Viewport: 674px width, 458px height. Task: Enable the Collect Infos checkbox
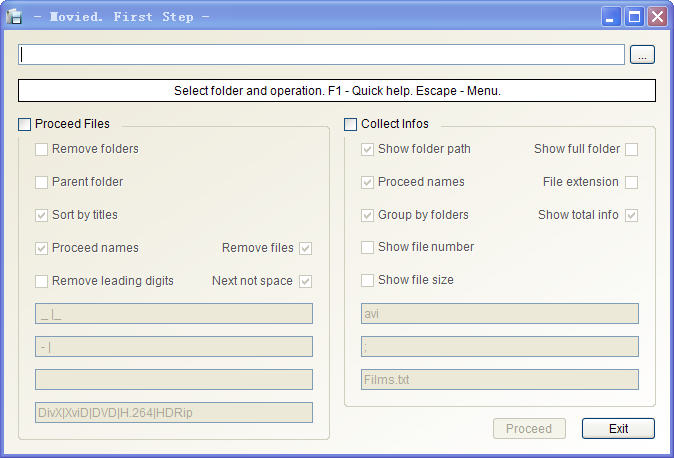351,124
